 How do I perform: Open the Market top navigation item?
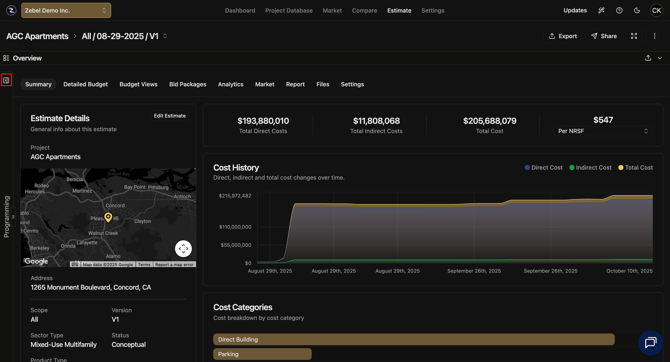[332, 11]
